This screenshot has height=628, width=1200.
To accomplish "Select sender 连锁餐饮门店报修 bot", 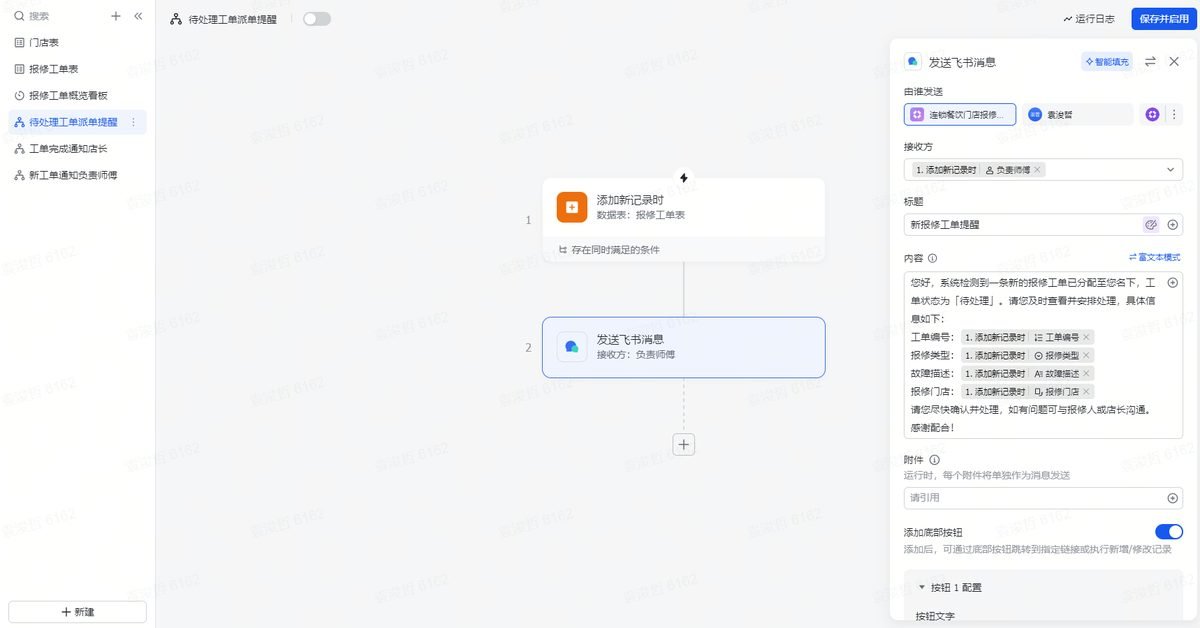I will (x=960, y=114).
